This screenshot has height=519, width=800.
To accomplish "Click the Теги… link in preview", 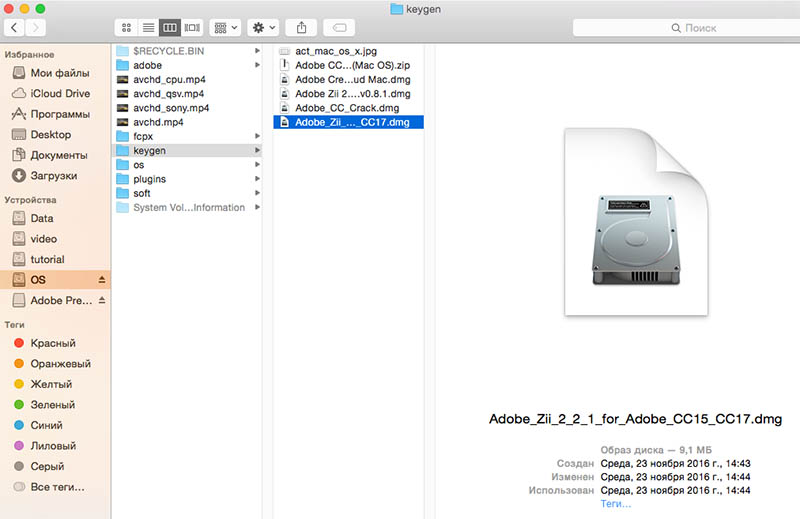I will pos(615,504).
